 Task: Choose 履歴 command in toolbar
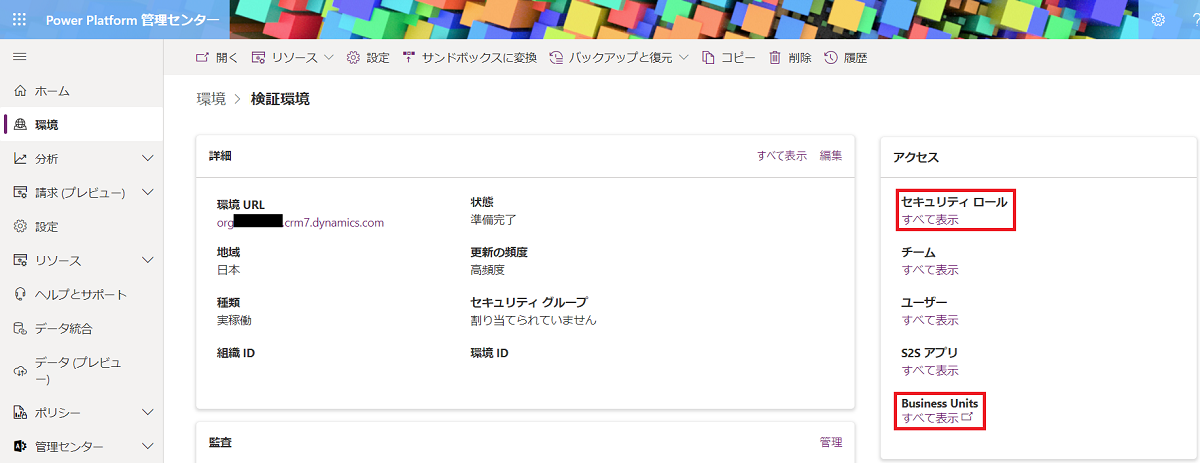pos(845,58)
